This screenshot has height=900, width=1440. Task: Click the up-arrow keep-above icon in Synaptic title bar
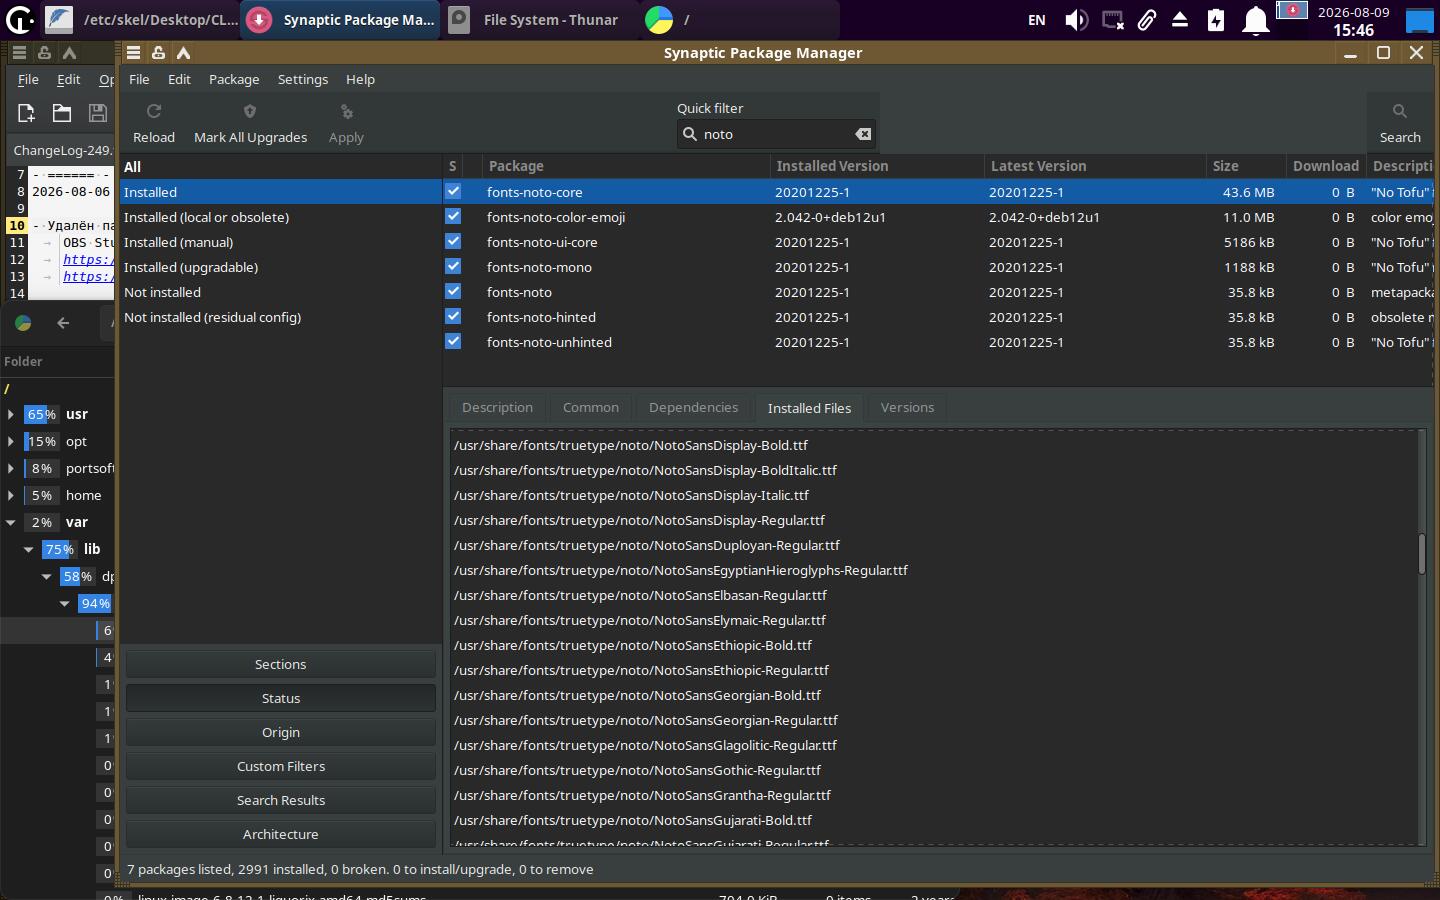pos(183,53)
